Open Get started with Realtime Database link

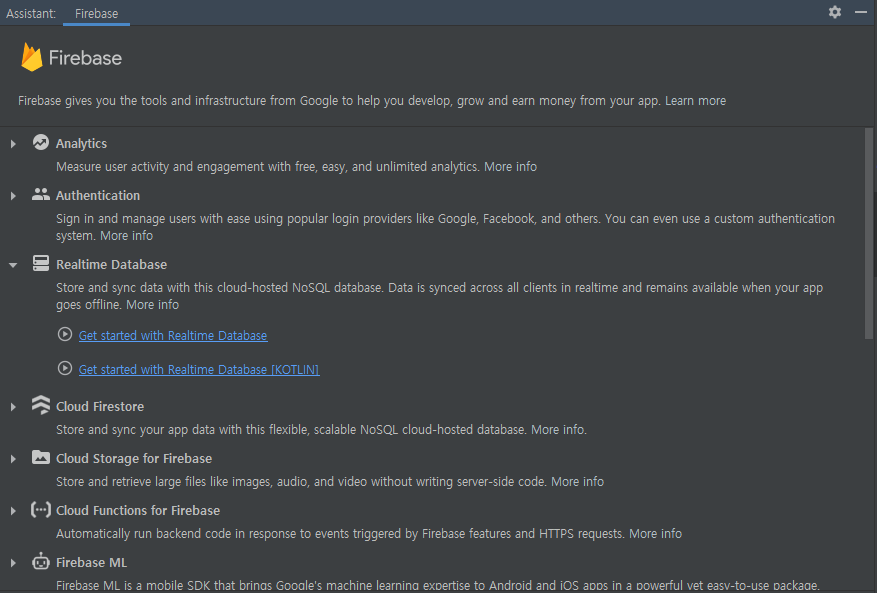(173, 336)
